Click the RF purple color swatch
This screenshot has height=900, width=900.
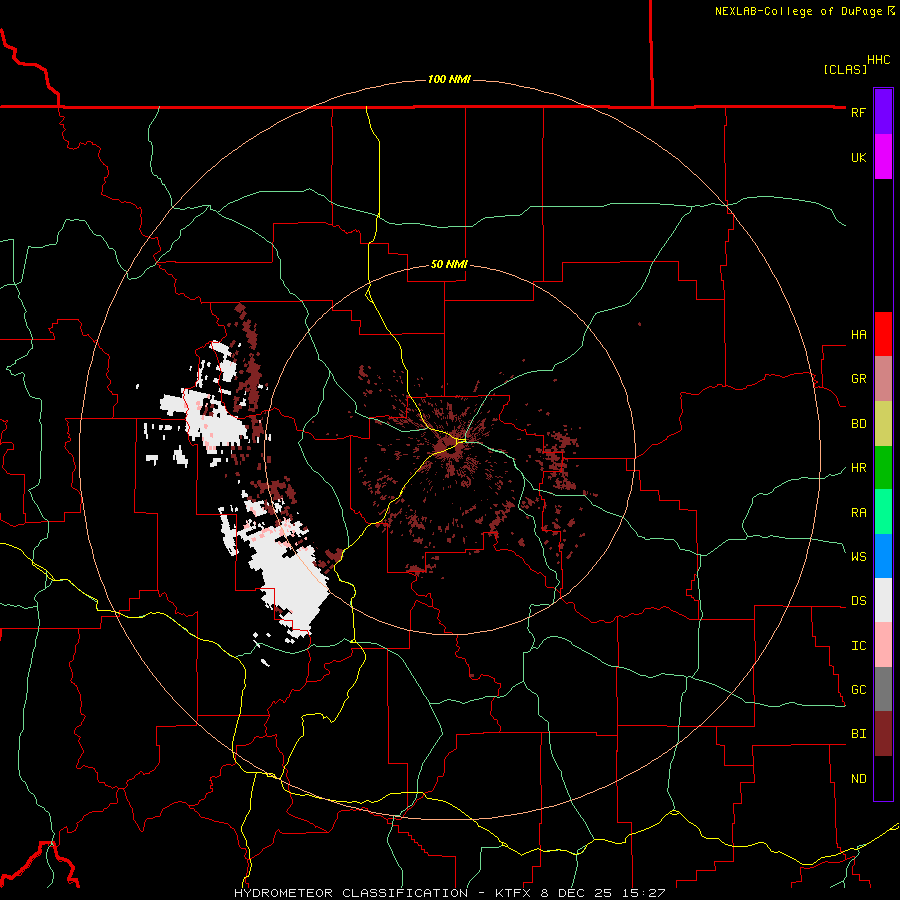coord(883,111)
